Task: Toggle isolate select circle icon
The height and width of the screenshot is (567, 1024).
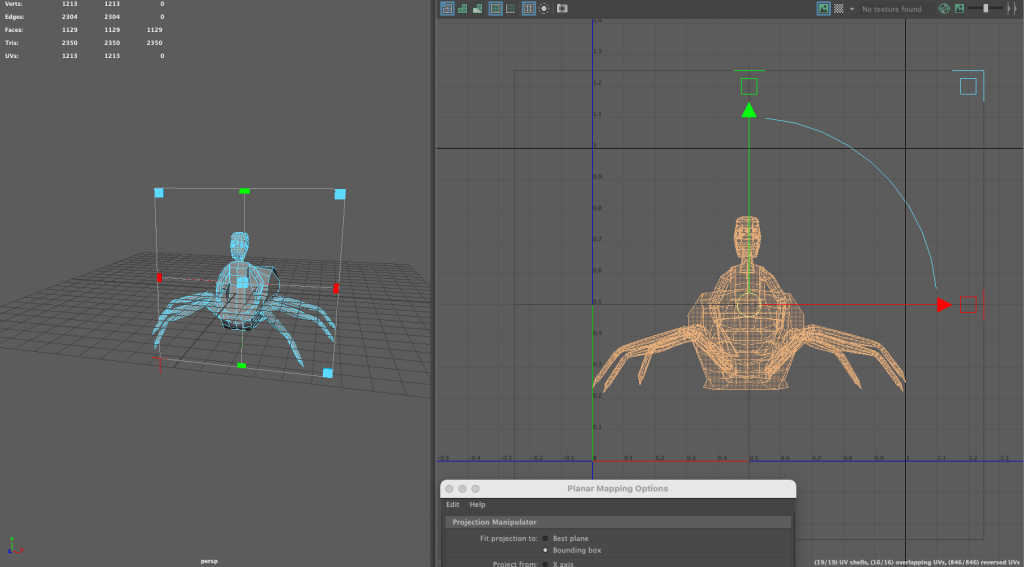Action: [x=544, y=8]
